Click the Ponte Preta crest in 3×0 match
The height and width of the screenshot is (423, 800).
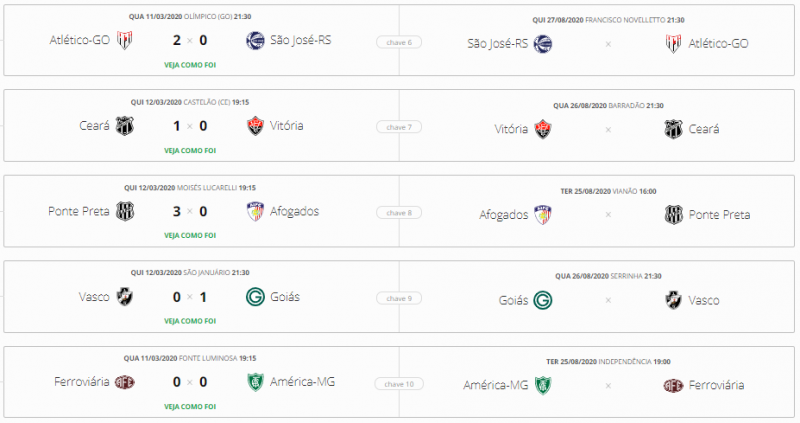[126, 212]
